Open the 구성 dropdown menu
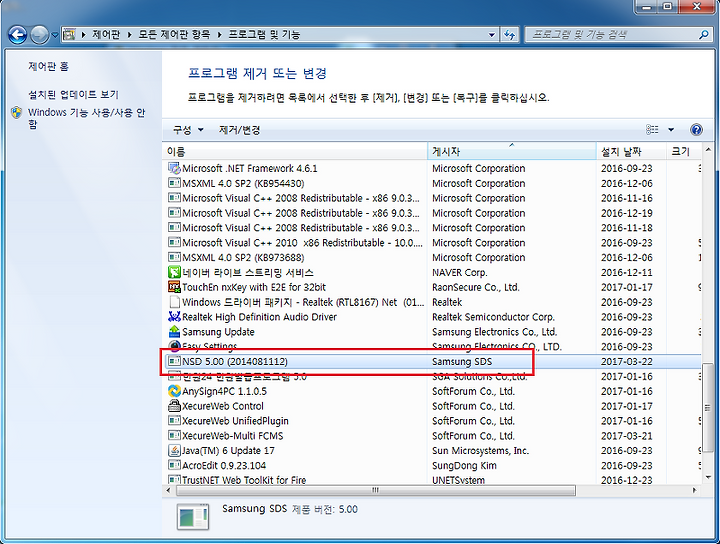Screen dimensions: 720x544 point(188,130)
